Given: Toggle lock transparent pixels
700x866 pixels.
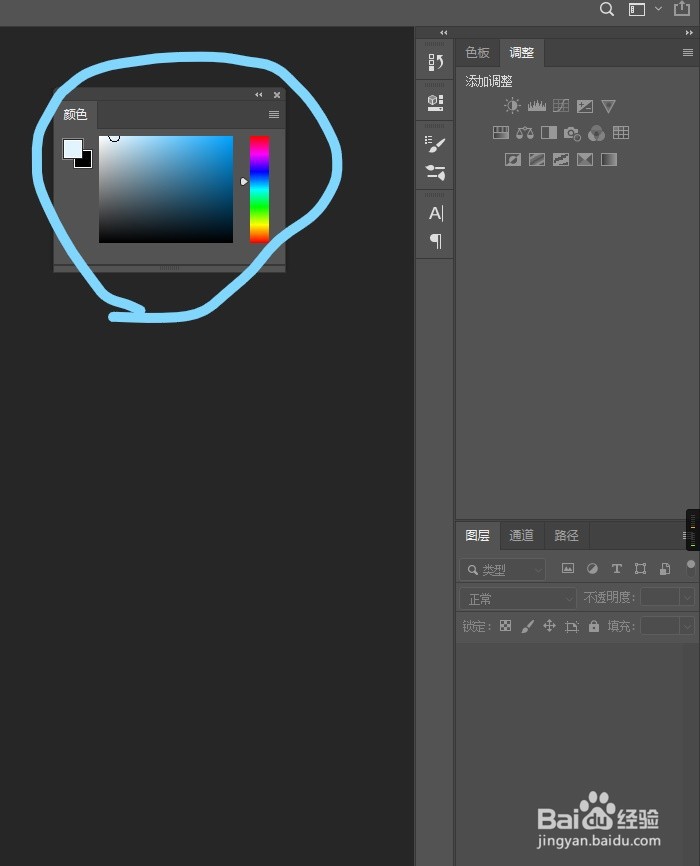Looking at the screenshot, I should click(x=506, y=626).
